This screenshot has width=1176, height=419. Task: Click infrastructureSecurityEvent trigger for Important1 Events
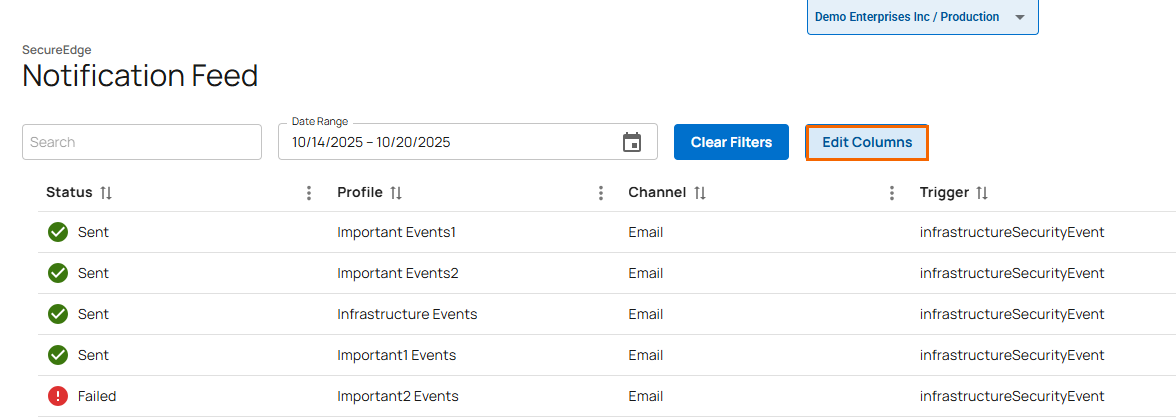coord(1011,355)
